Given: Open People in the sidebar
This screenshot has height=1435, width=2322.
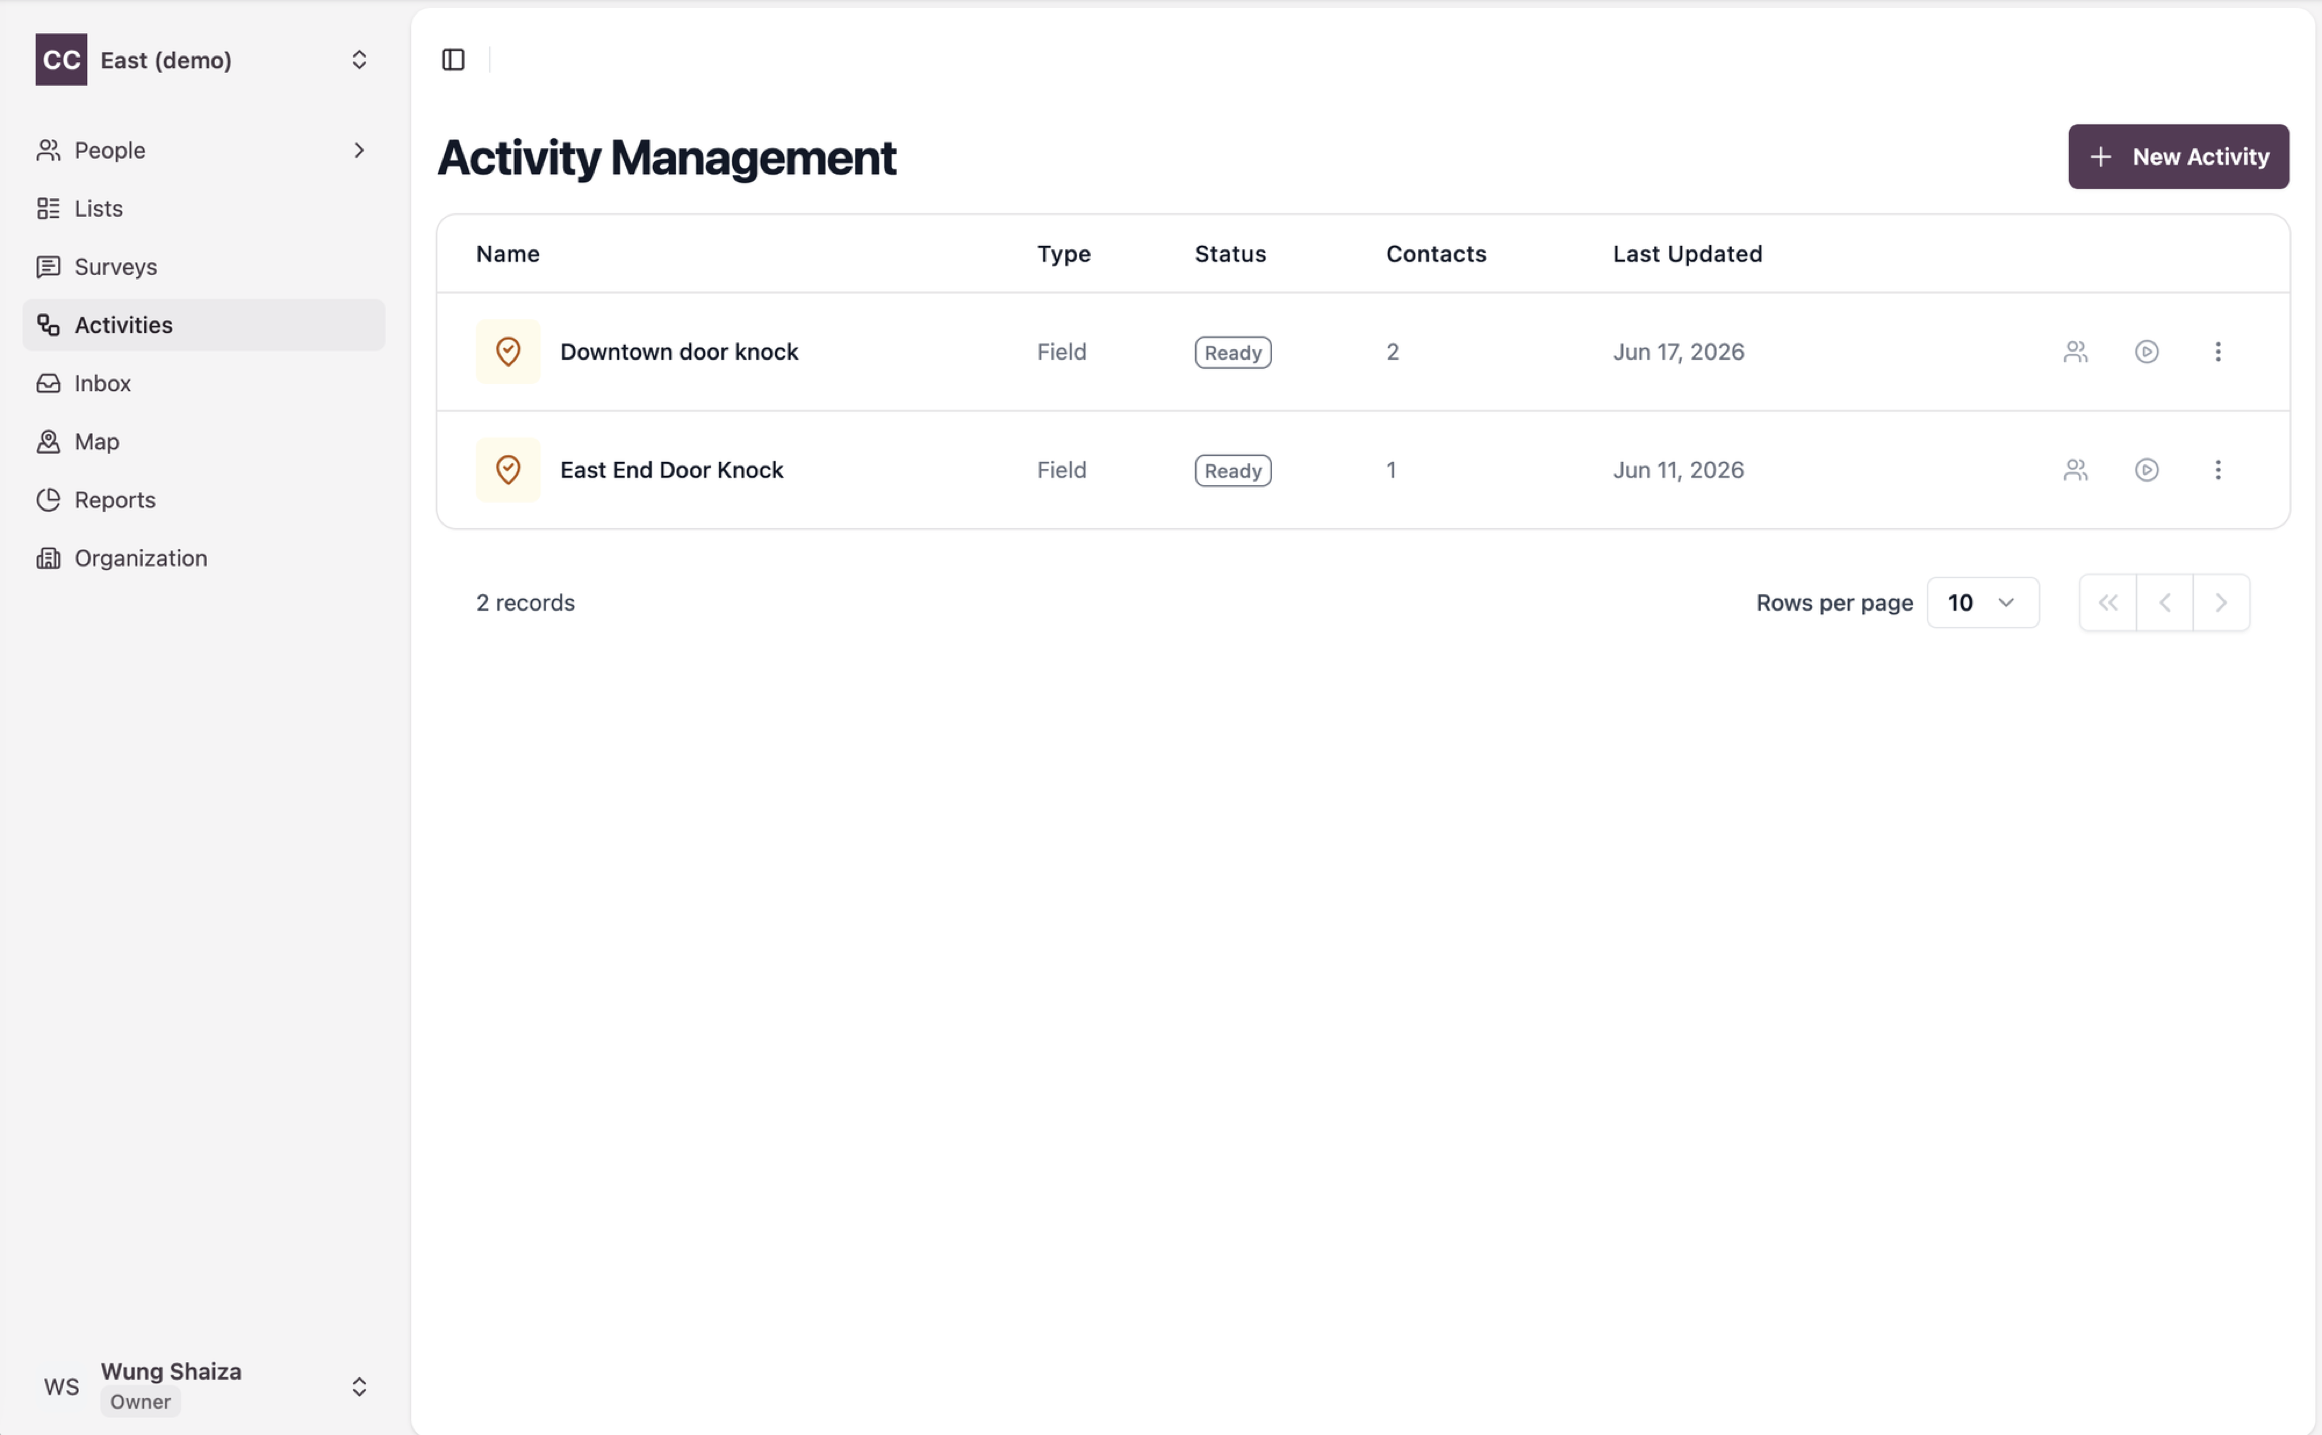Looking at the screenshot, I should pos(204,150).
